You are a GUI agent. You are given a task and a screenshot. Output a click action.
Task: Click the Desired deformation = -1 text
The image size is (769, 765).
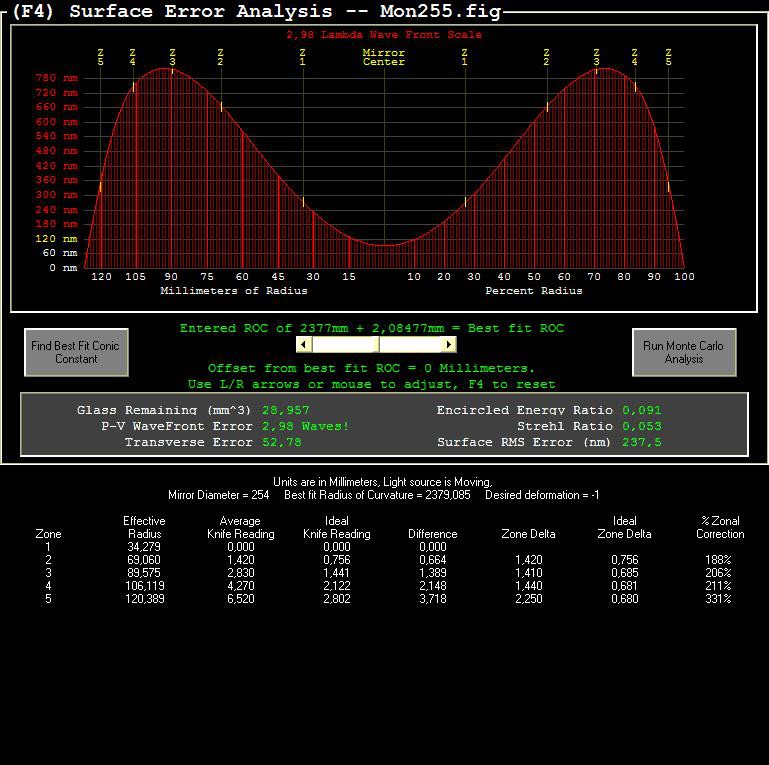[542, 495]
